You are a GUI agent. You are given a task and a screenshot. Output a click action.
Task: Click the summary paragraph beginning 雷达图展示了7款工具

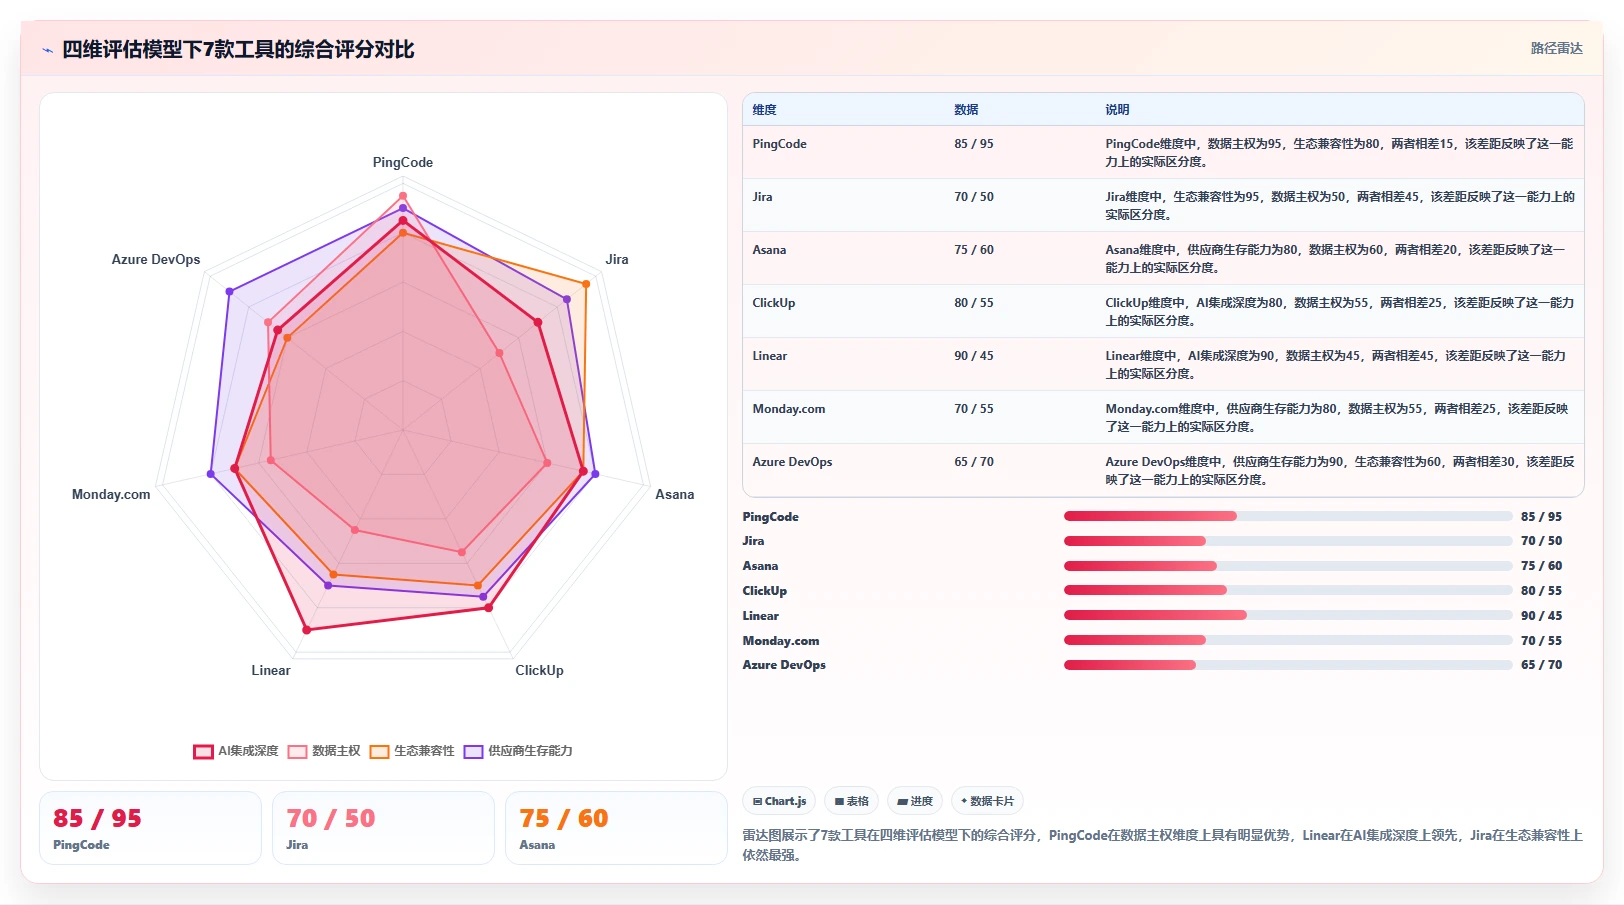point(1162,845)
